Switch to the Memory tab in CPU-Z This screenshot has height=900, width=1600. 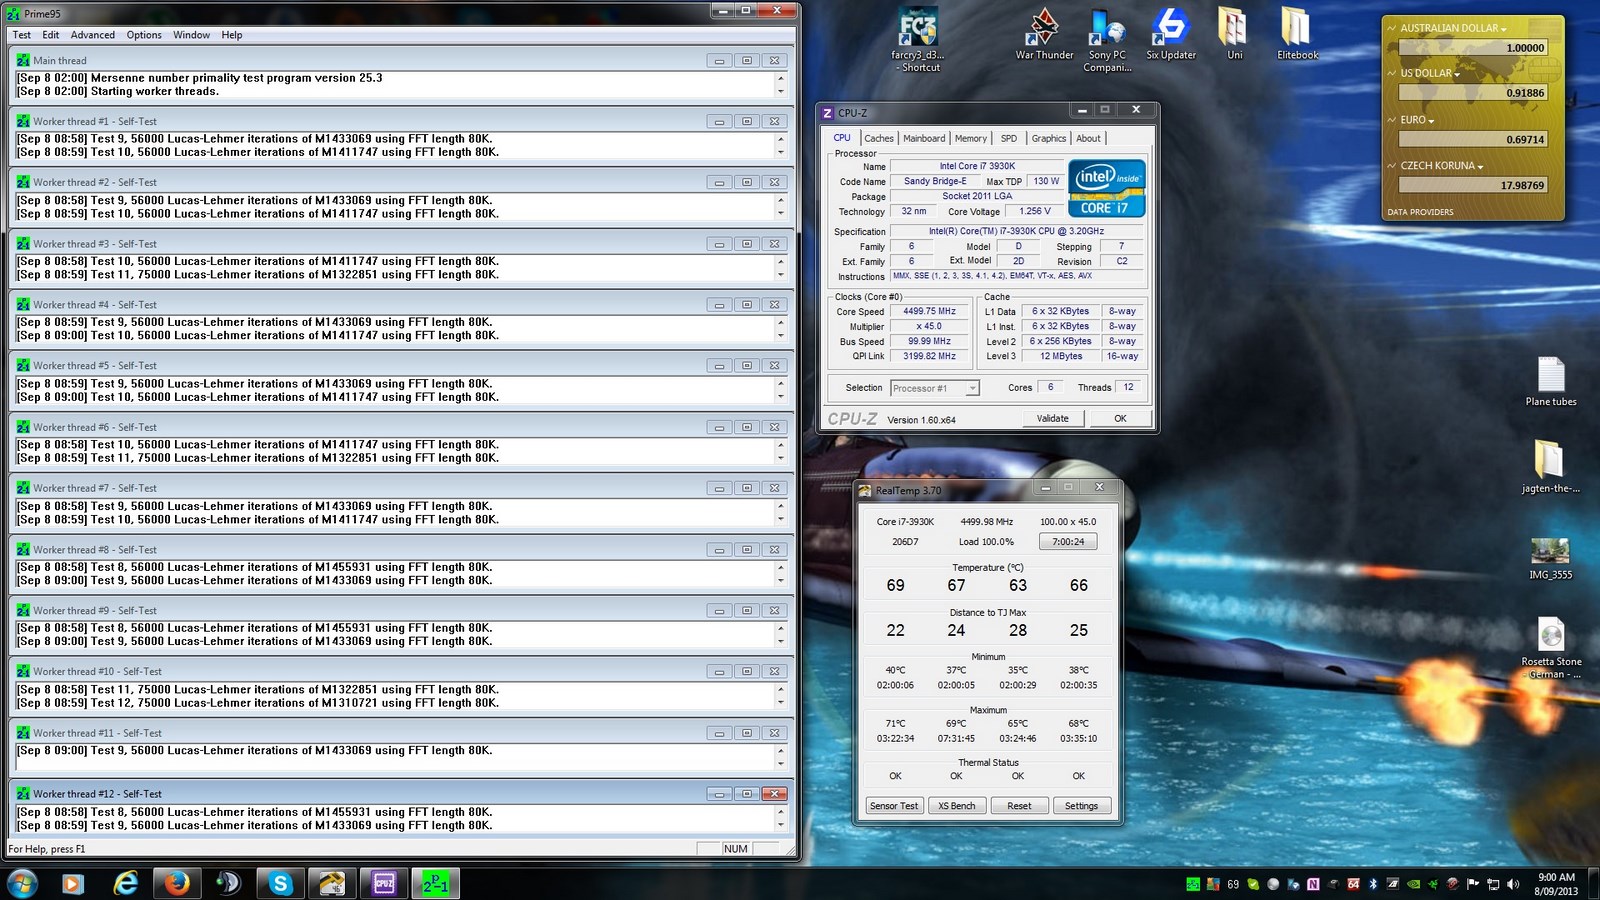(x=970, y=138)
